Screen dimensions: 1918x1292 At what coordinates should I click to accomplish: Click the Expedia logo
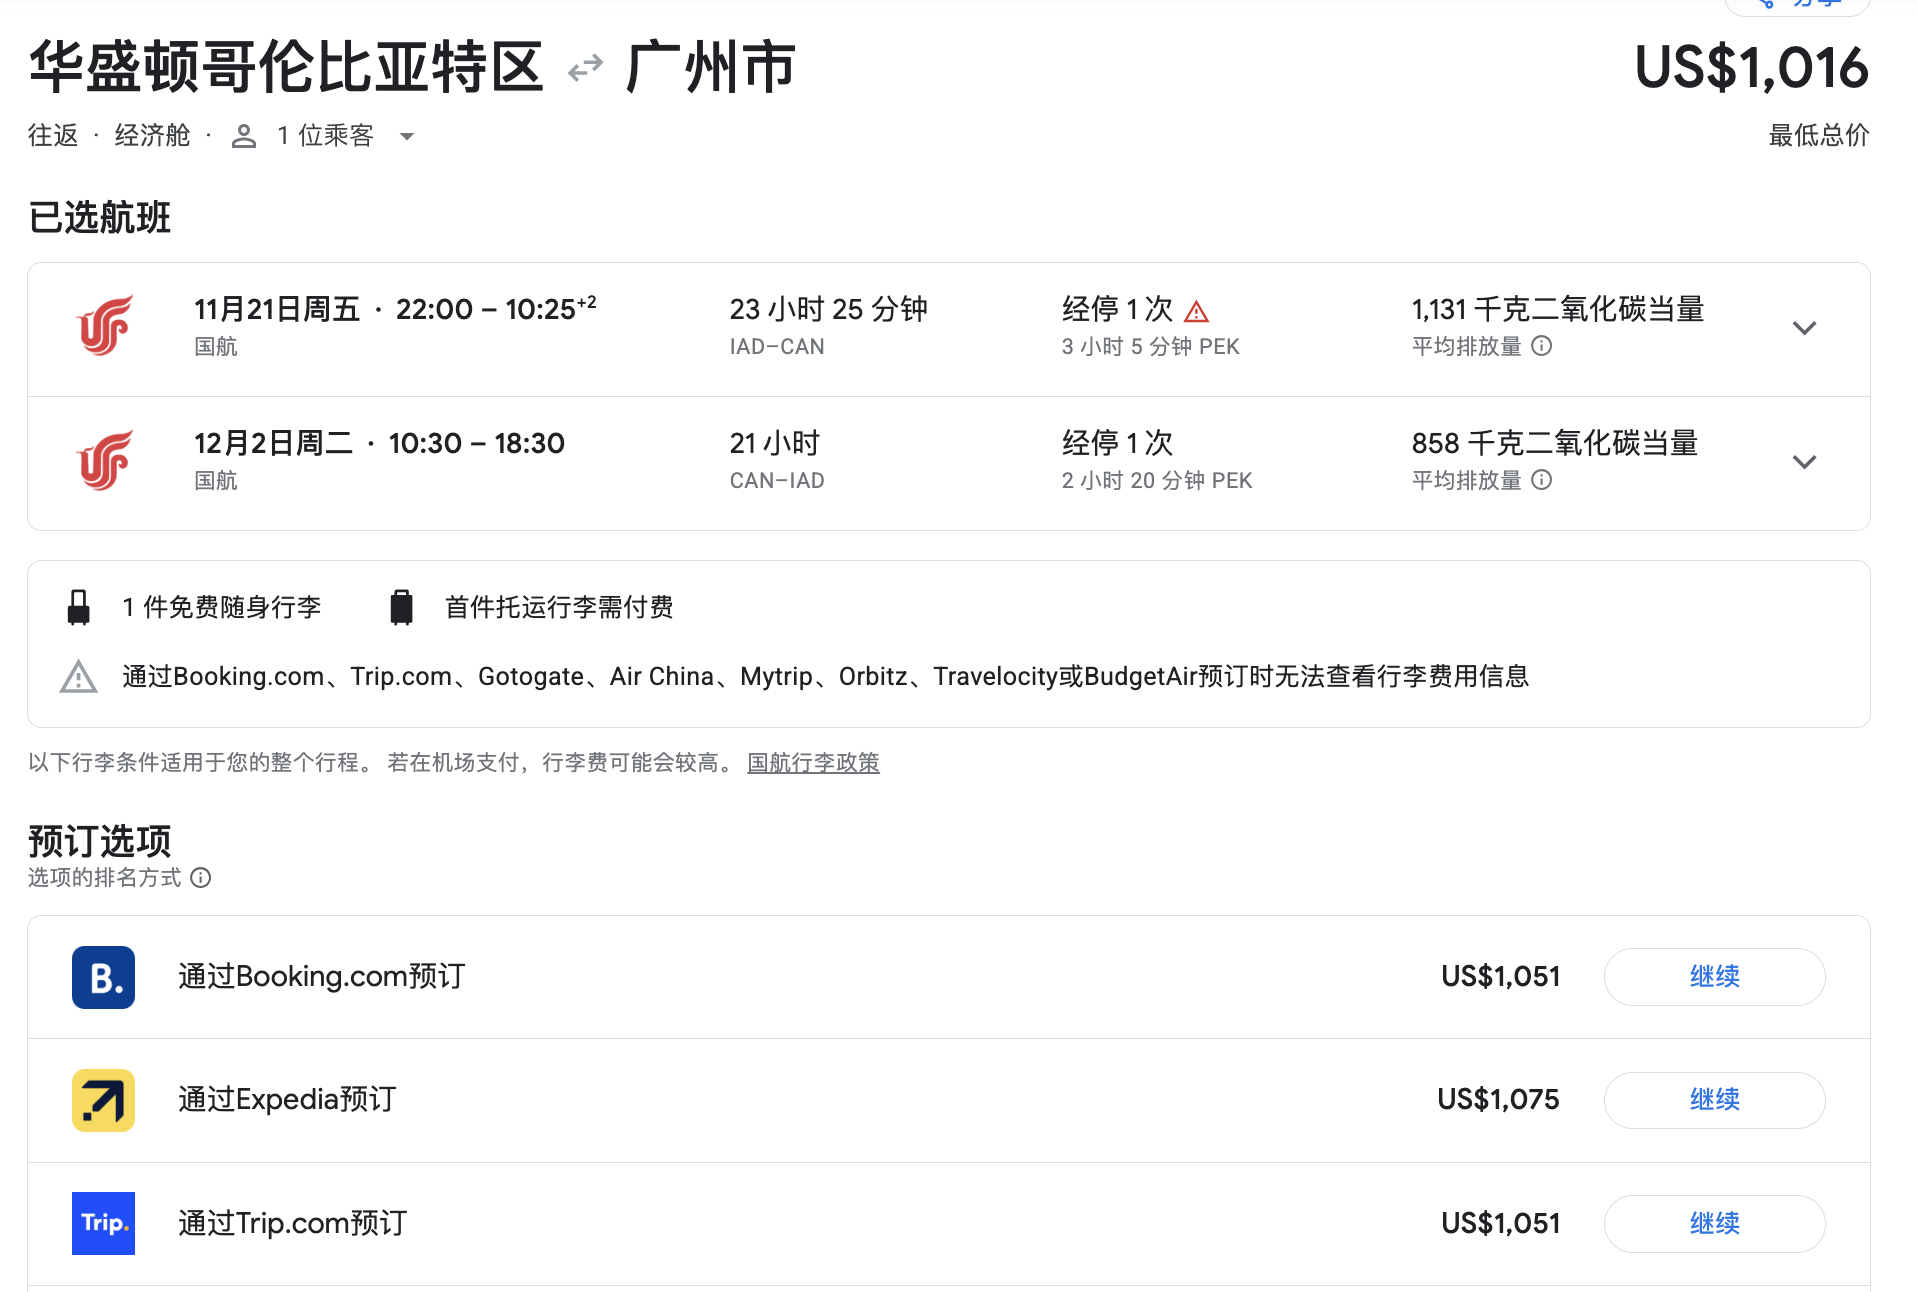pos(103,1100)
